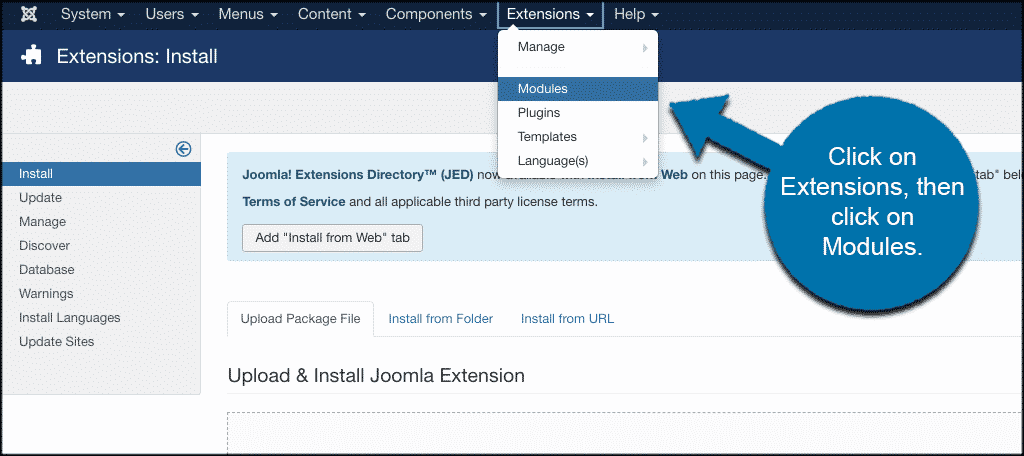The width and height of the screenshot is (1024, 456).
Task: Switch to Install from Folder tab
Action: (441, 319)
